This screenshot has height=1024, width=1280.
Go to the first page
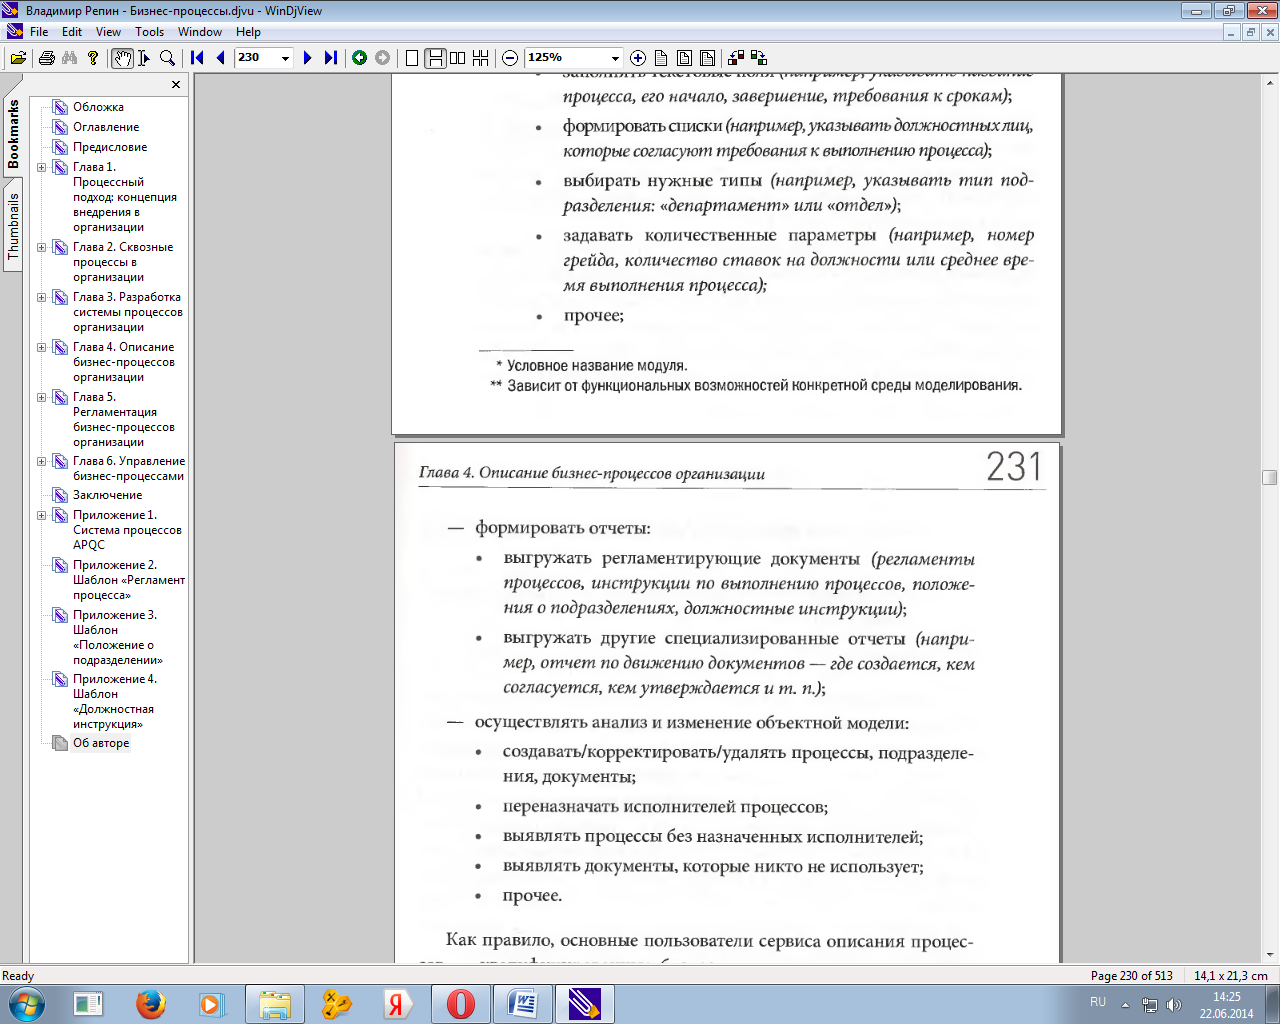(x=197, y=58)
